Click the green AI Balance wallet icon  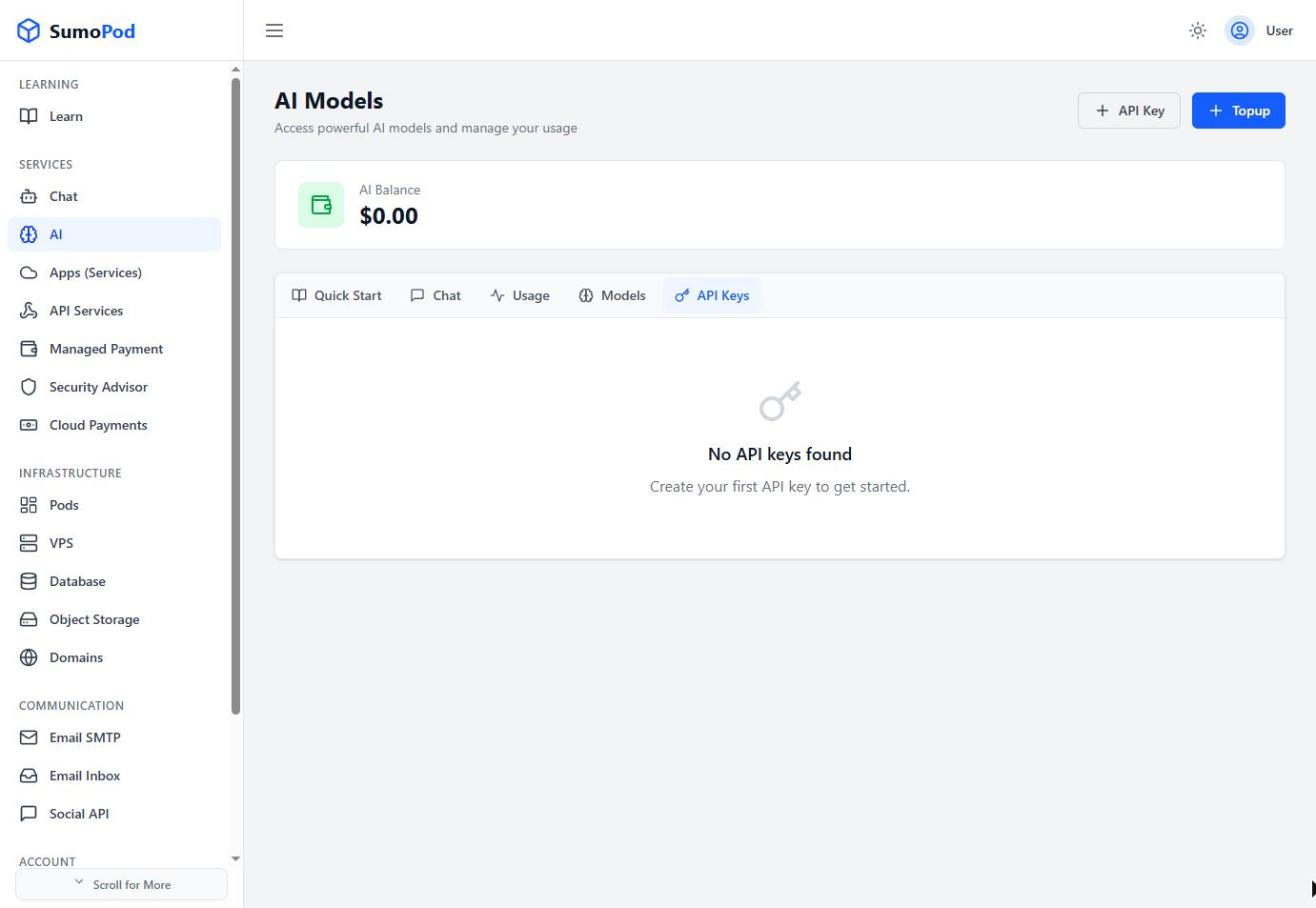(x=321, y=205)
